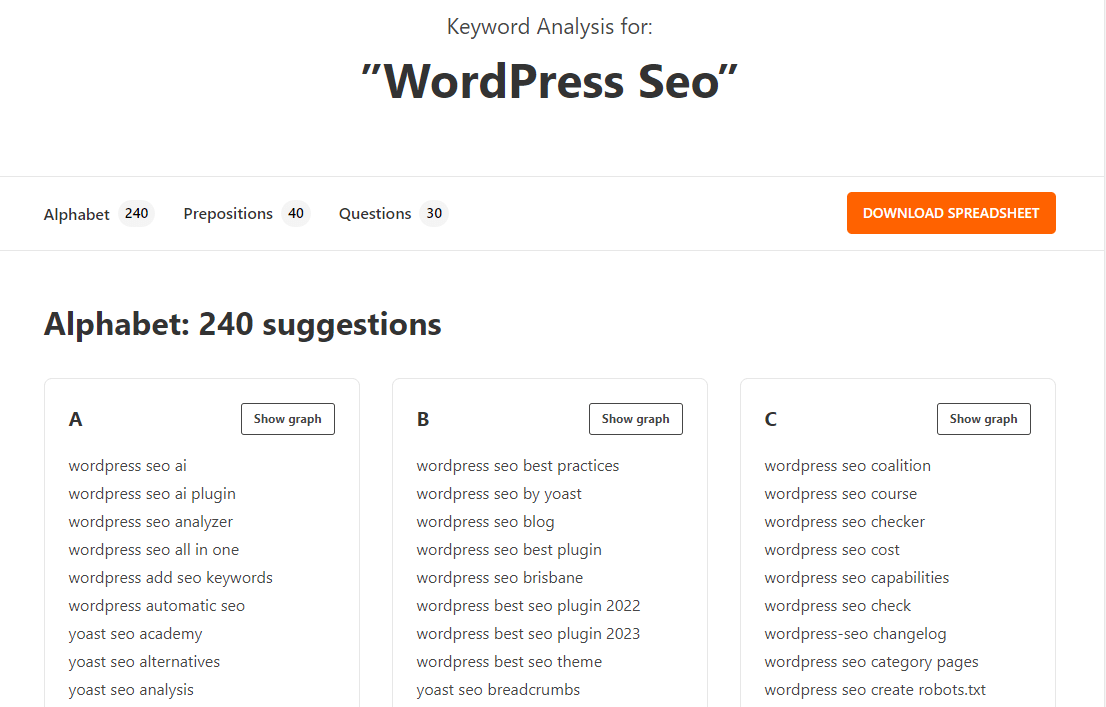Open the 'wordpress seo by yoast' keyword
The height and width of the screenshot is (707, 1106).
tap(499, 493)
